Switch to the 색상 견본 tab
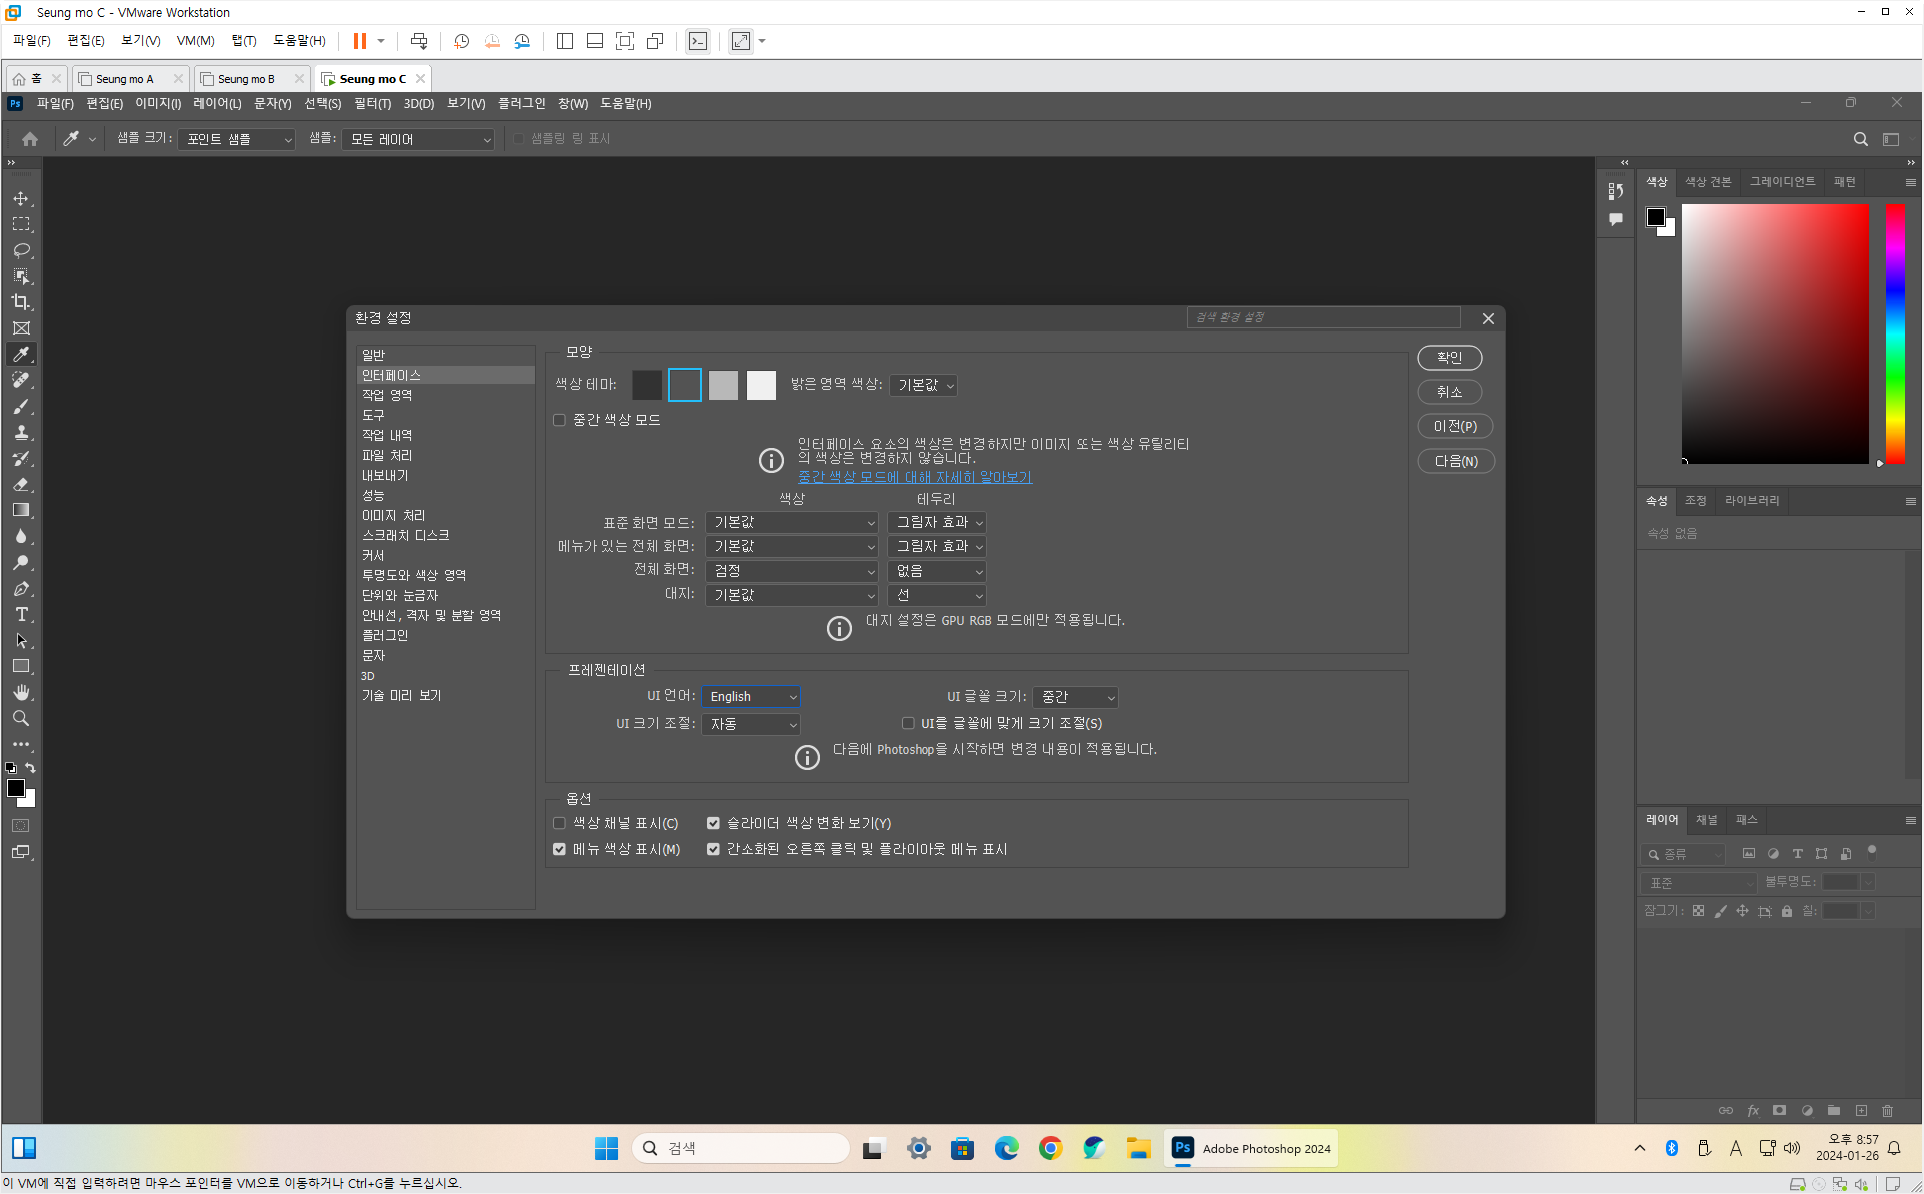 coord(1707,181)
